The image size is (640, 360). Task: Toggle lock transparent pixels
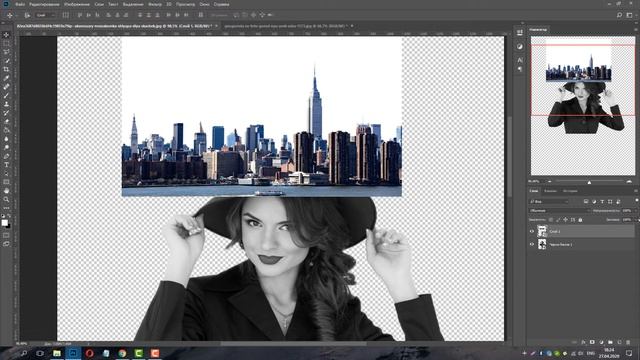551,220
